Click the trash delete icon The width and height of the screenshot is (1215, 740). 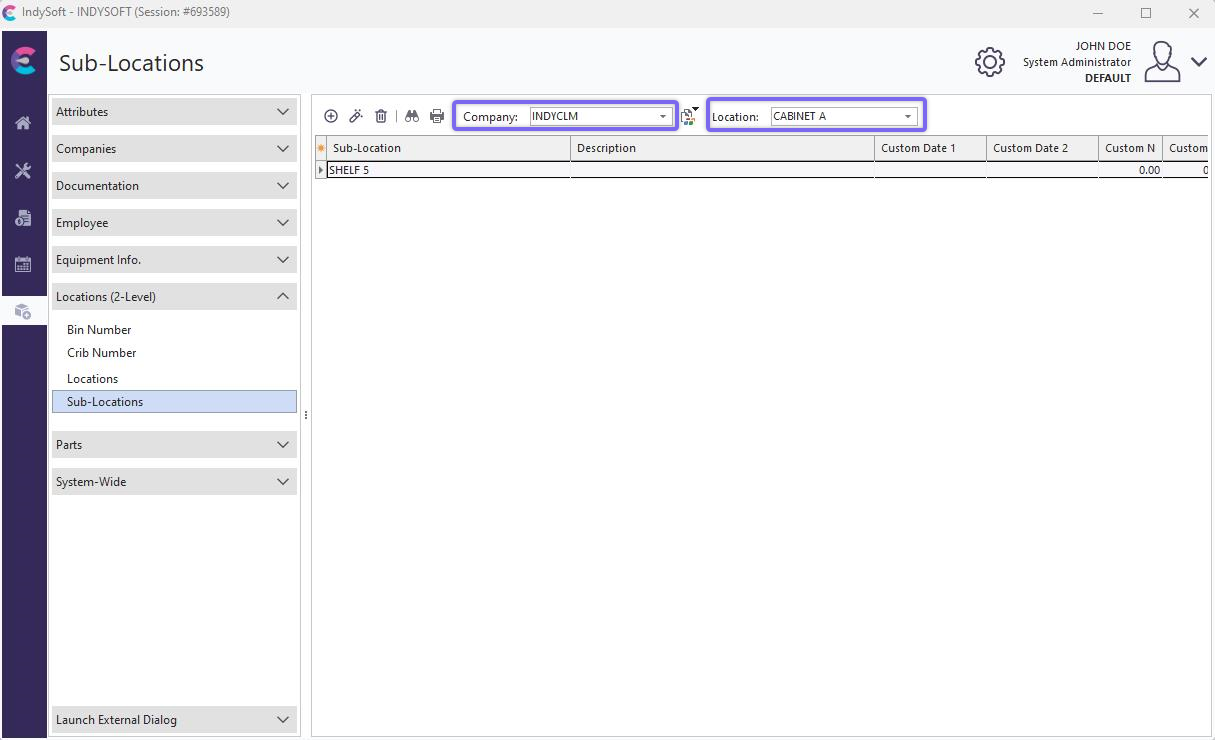click(x=381, y=116)
